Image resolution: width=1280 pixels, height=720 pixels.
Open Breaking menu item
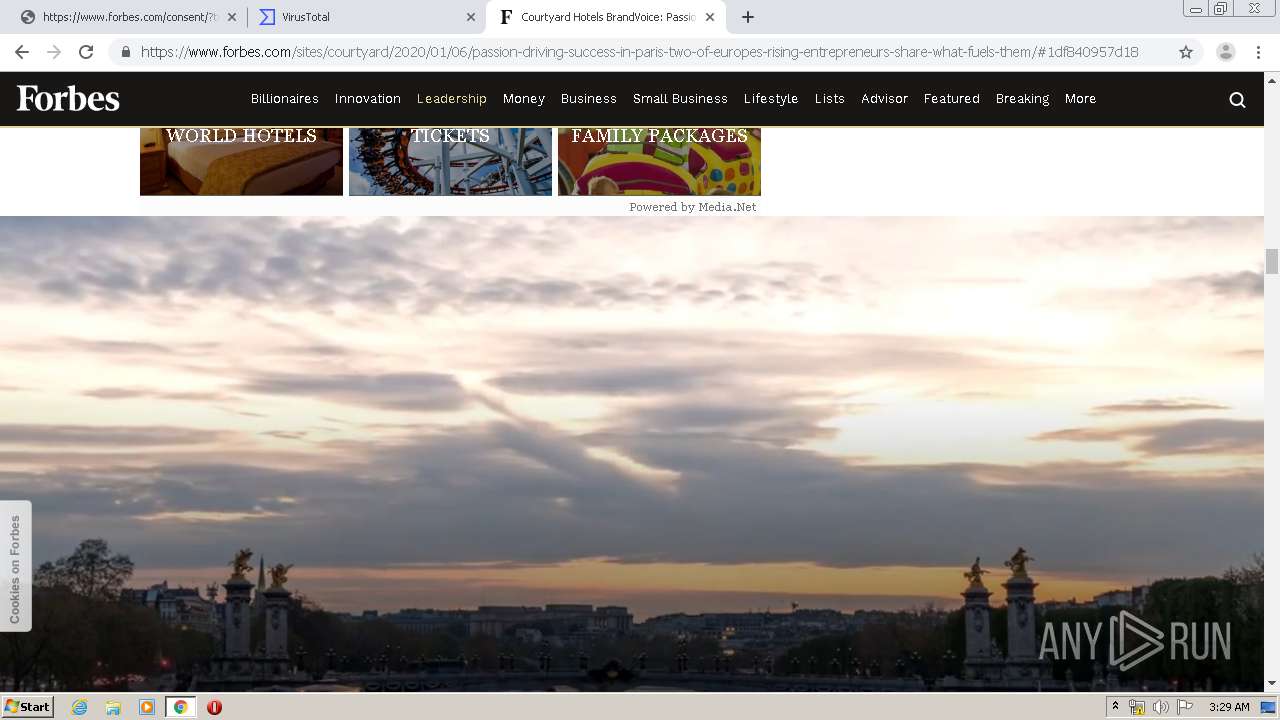[1022, 99]
